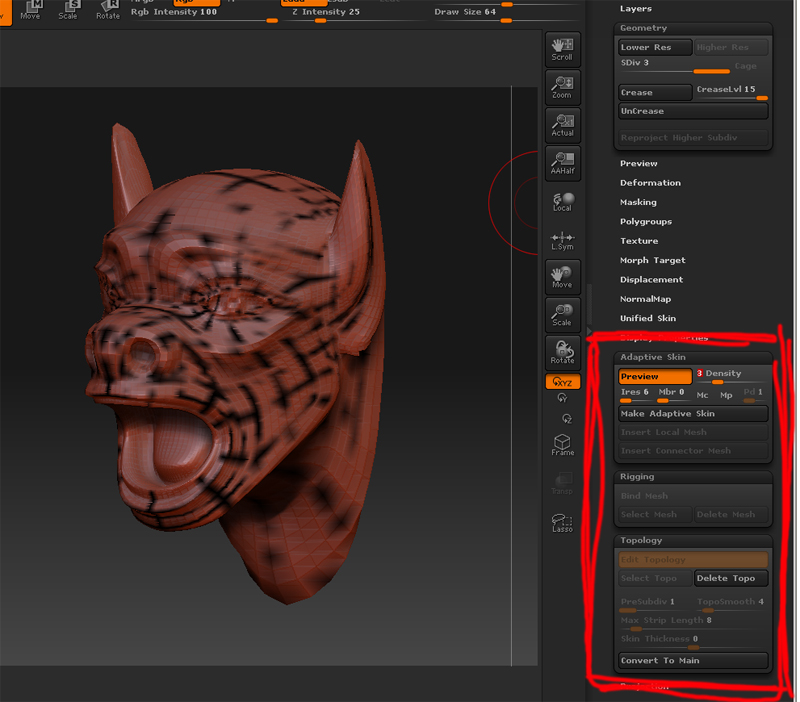Toggle L.Sym local symmetry

tap(562, 239)
